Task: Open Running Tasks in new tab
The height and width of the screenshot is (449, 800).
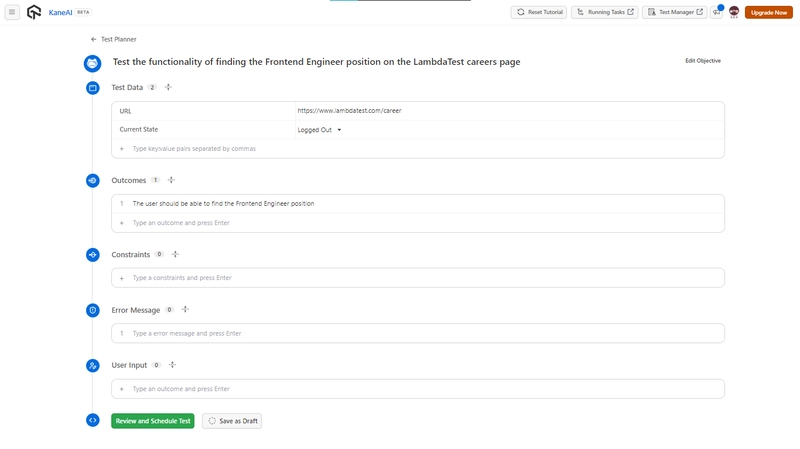Action: click(x=605, y=12)
